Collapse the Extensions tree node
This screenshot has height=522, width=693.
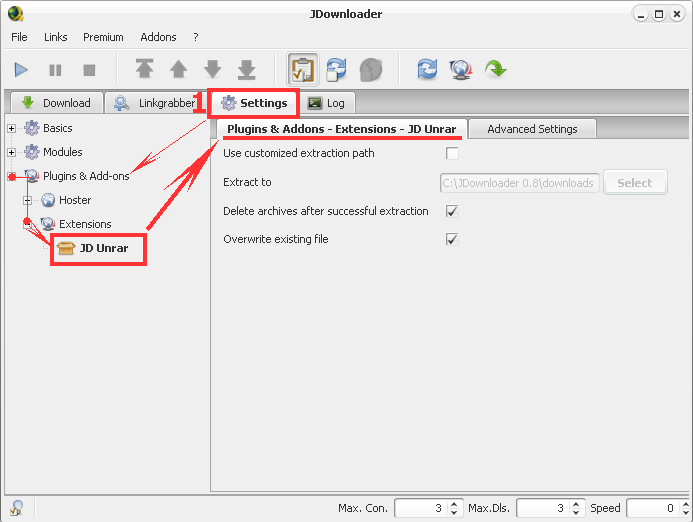pos(27,225)
